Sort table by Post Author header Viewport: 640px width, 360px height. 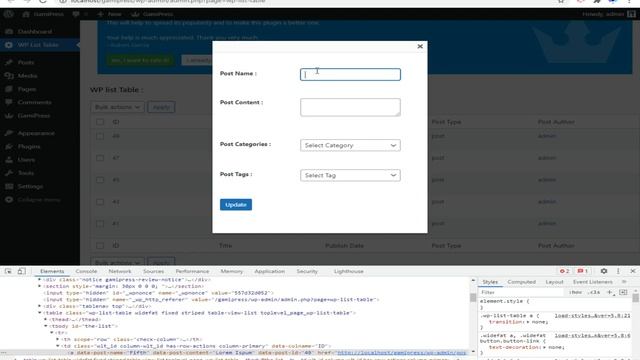point(556,122)
